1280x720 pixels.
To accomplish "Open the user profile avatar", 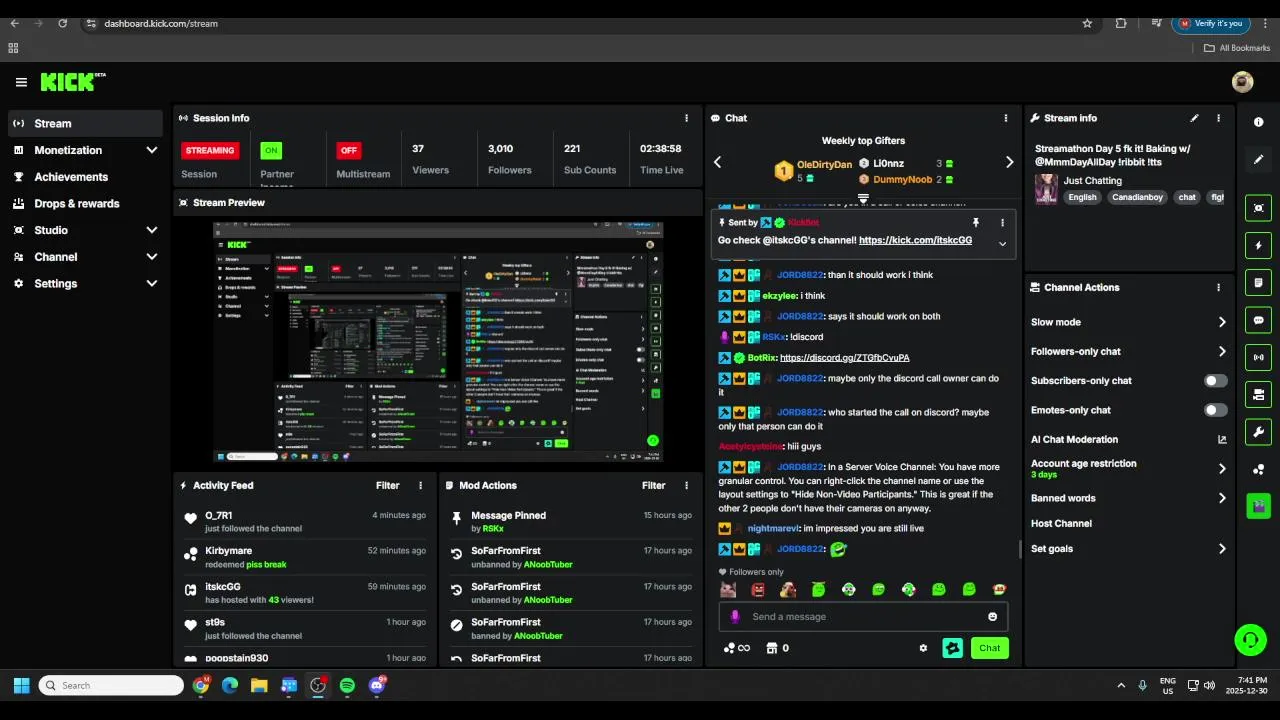I will click(1242, 82).
